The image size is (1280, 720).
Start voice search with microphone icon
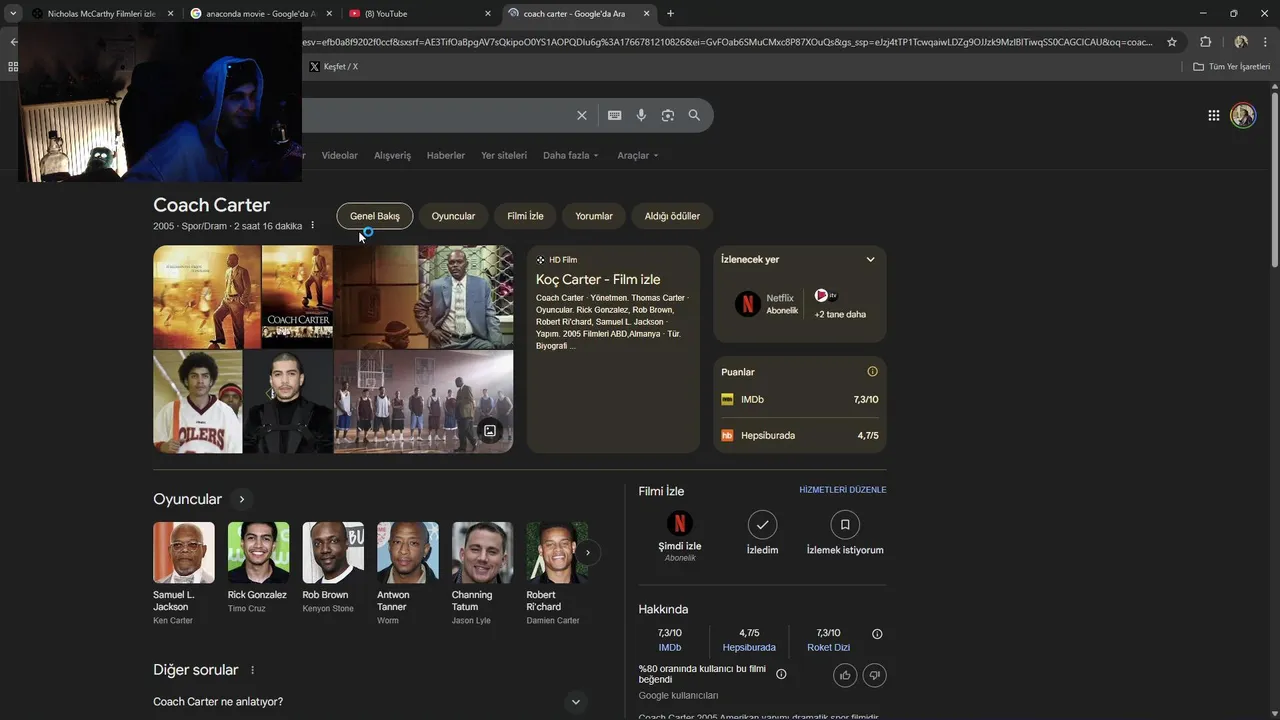click(641, 115)
